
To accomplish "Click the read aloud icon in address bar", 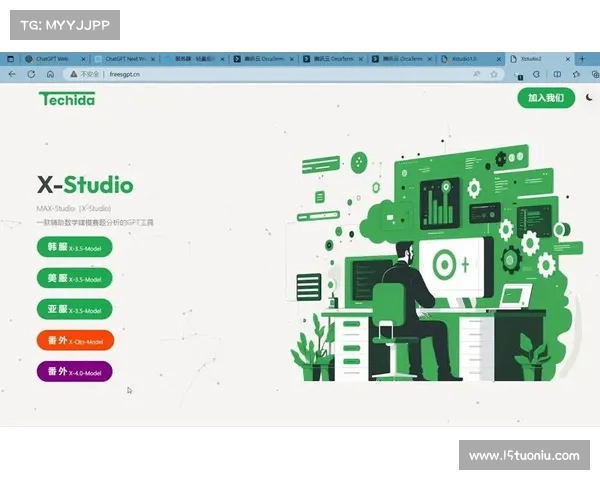I will pyautogui.click(x=476, y=74).
